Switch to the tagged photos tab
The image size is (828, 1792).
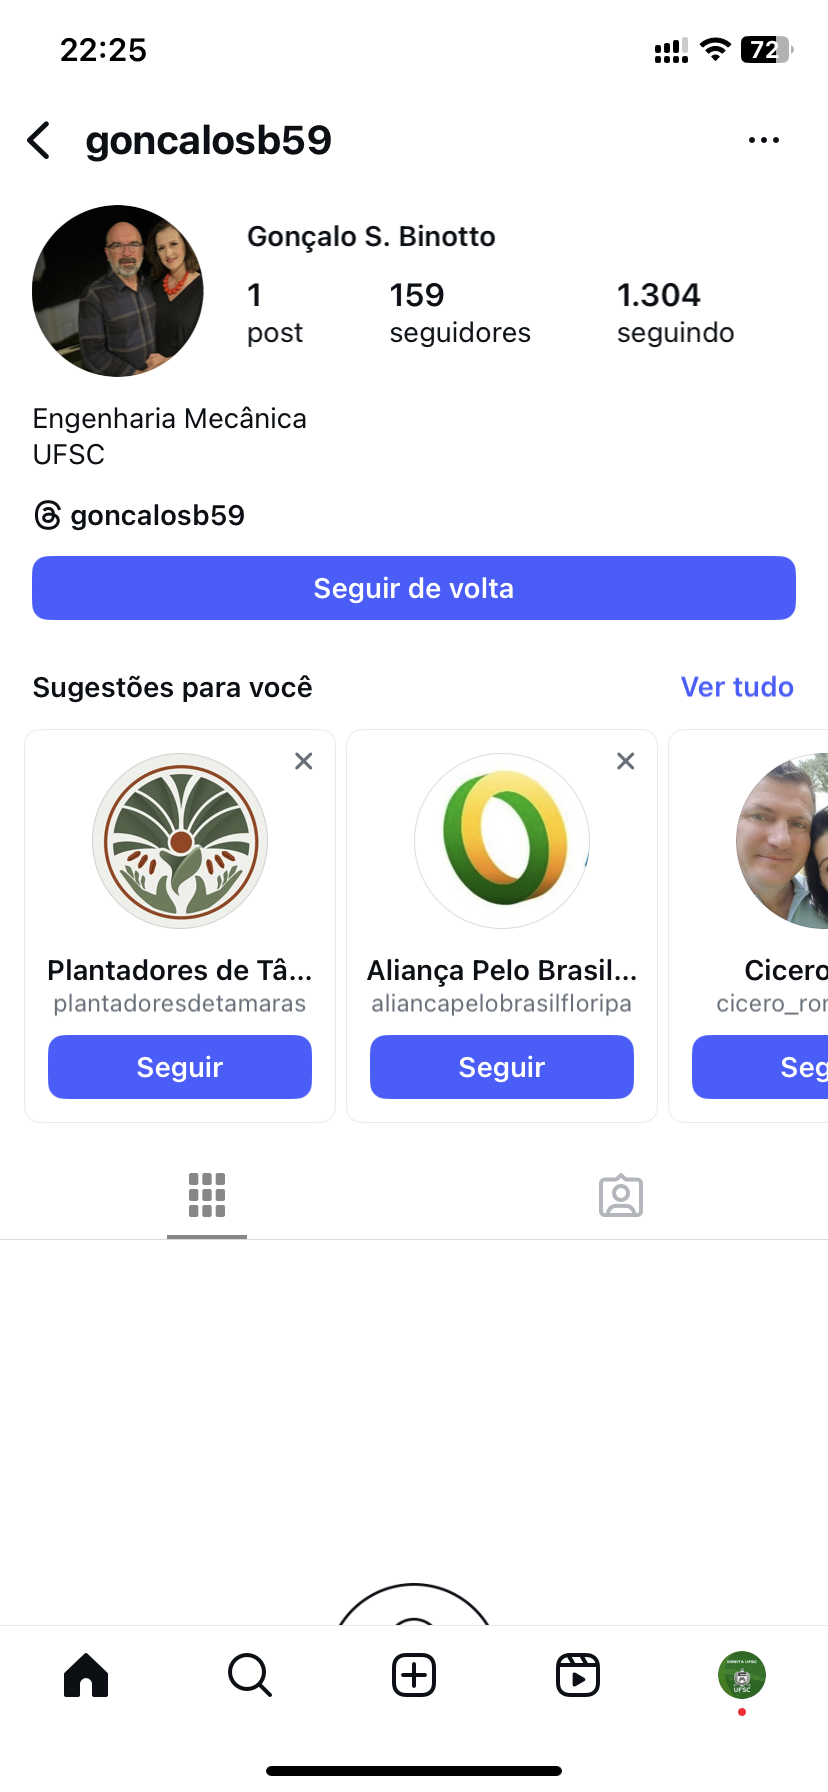tap(621, 1195)
